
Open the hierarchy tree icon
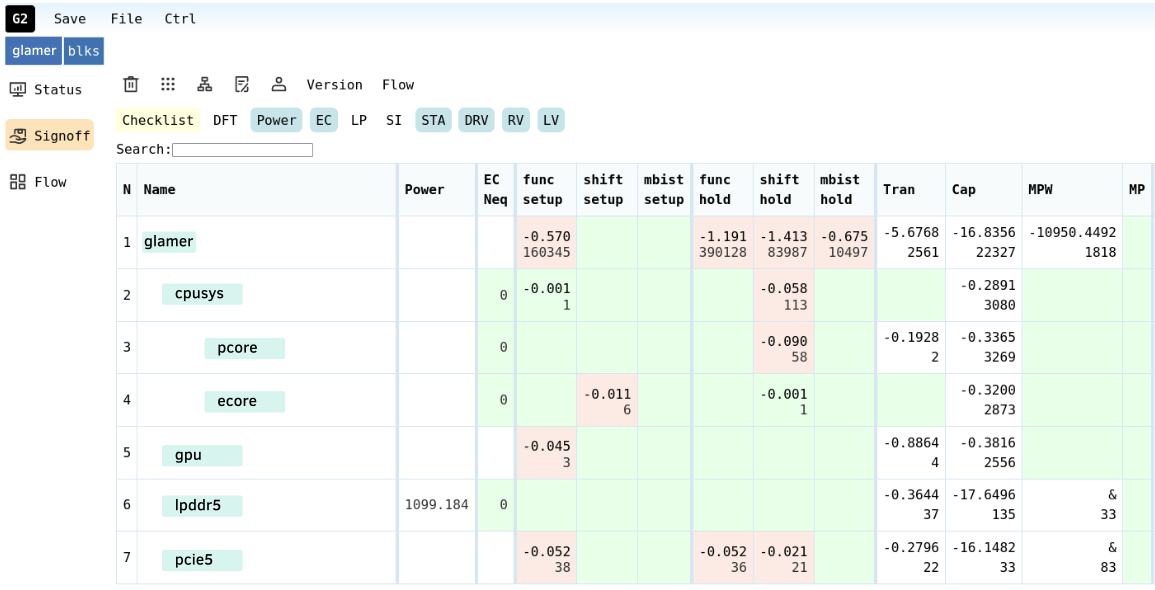click(x=205, y=85)
